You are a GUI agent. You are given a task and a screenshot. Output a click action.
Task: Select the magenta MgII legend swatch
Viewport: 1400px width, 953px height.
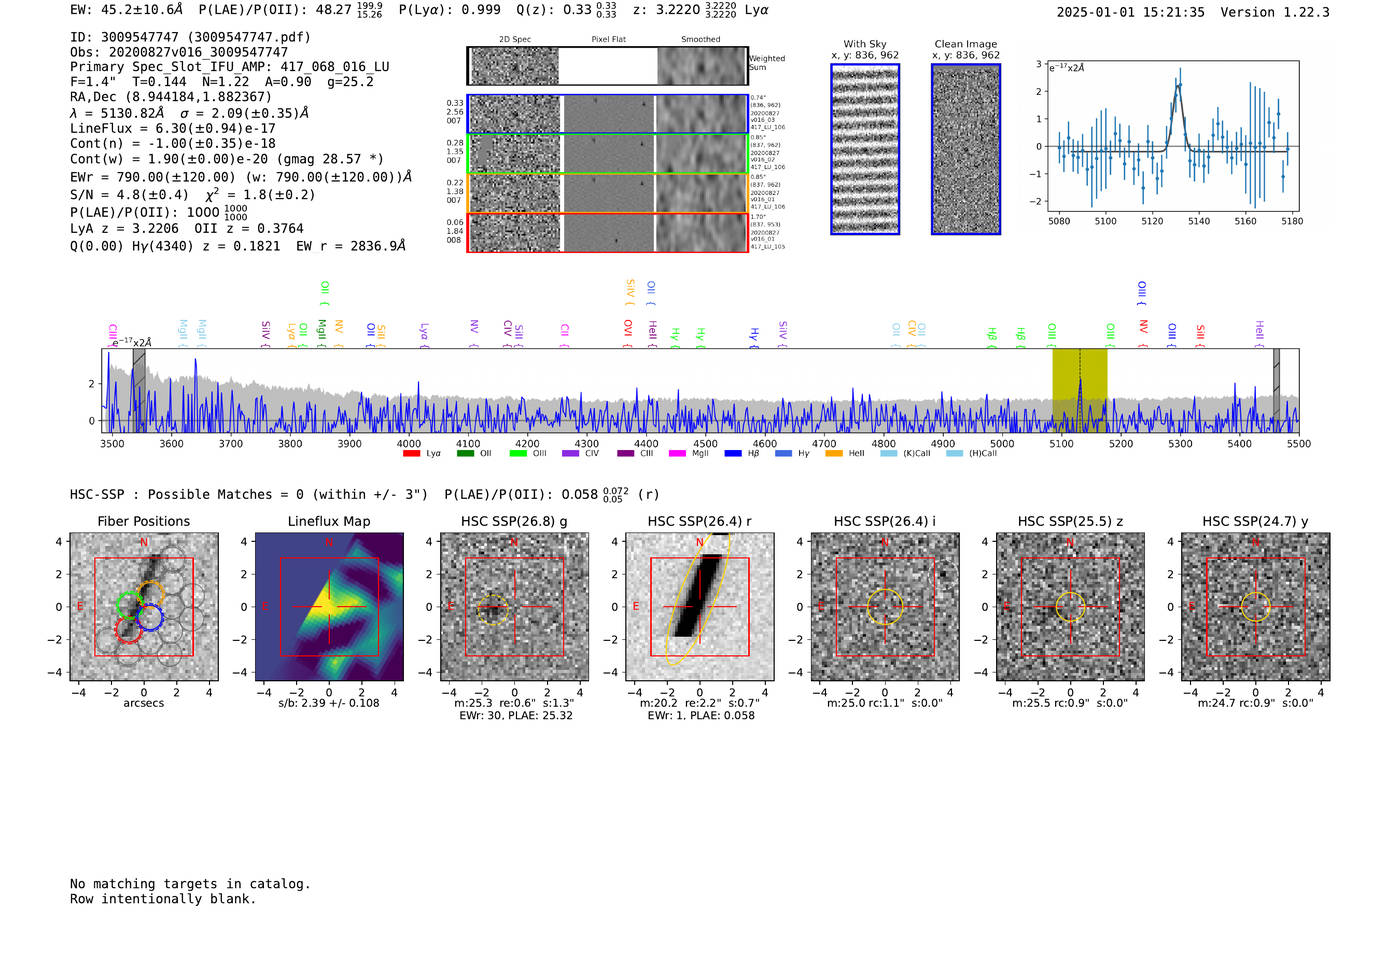click(x=678, y=454)
